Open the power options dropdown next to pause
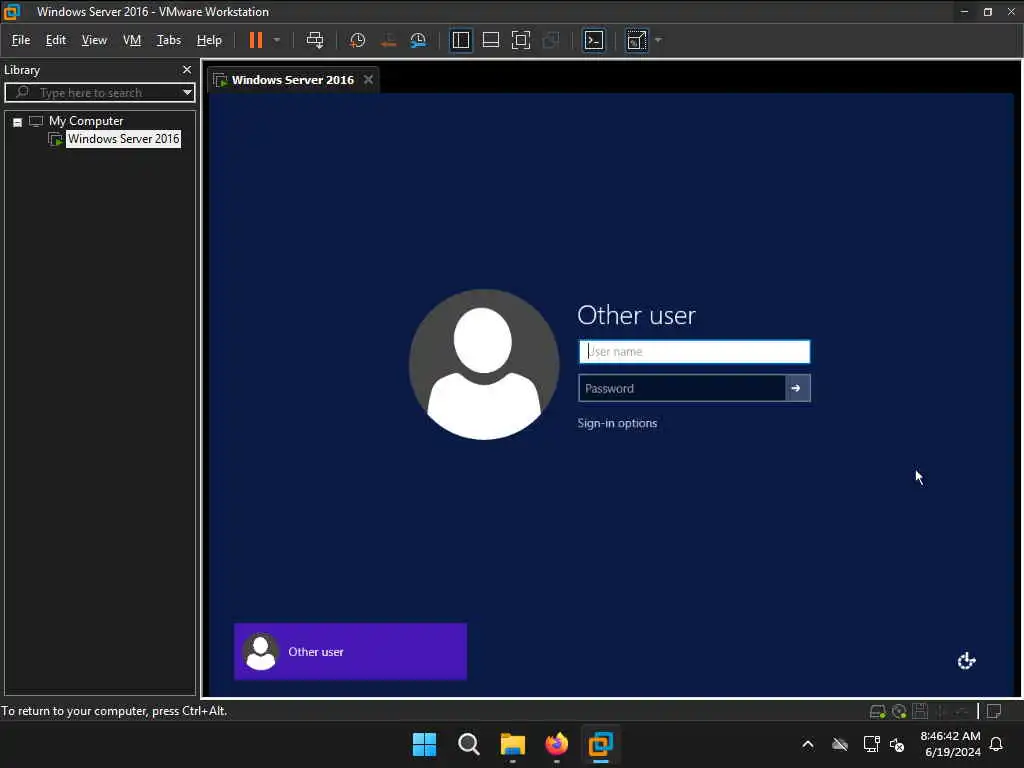Image resolution: width=1024 pixels, height=768 pixels. pos(277,40)
